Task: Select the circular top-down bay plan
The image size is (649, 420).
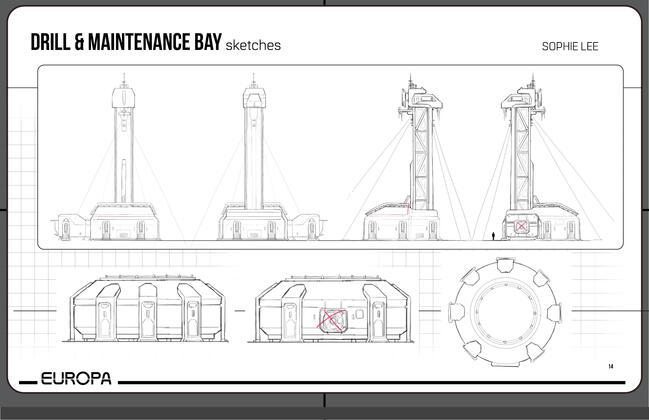Action: click(x=497, y=311)
